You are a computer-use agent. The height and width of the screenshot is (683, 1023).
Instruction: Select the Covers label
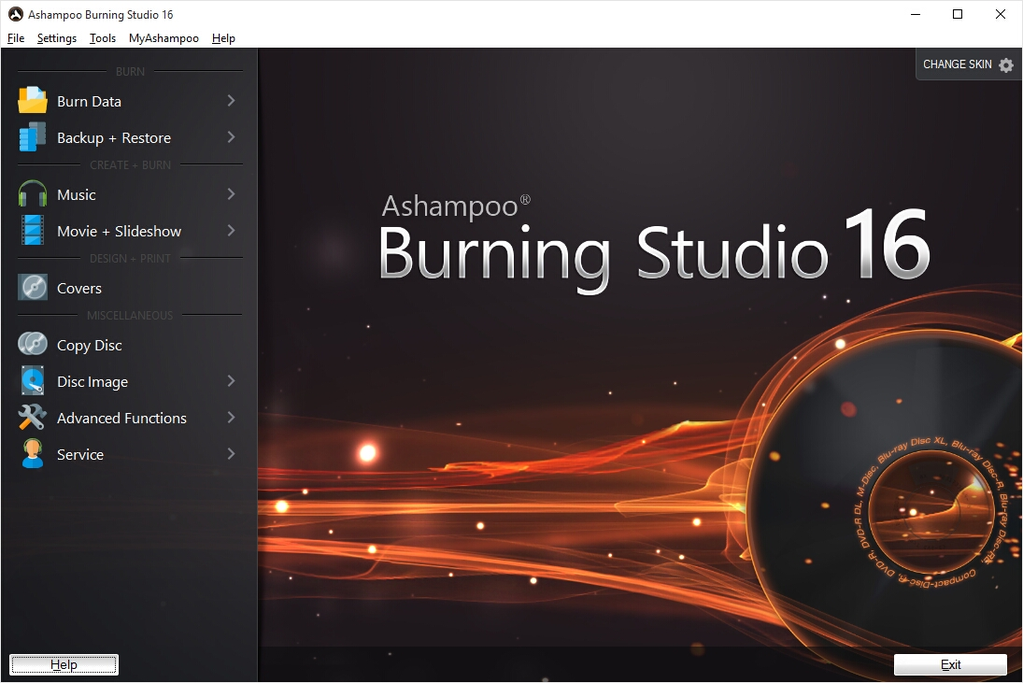tap(79, 288)
